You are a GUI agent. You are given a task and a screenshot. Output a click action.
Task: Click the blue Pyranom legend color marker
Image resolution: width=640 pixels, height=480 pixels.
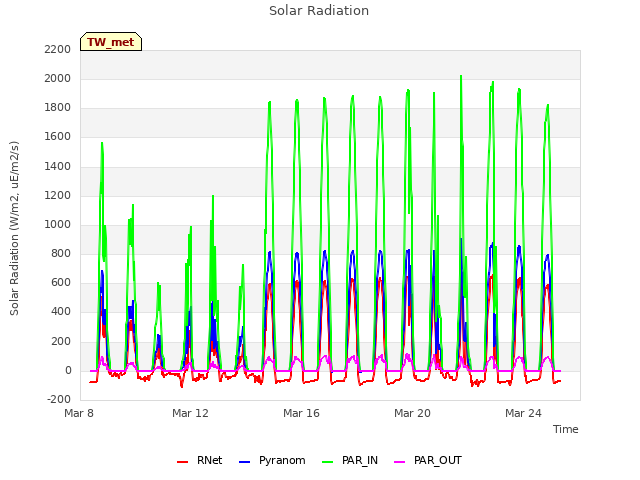[x=244, y=462]
